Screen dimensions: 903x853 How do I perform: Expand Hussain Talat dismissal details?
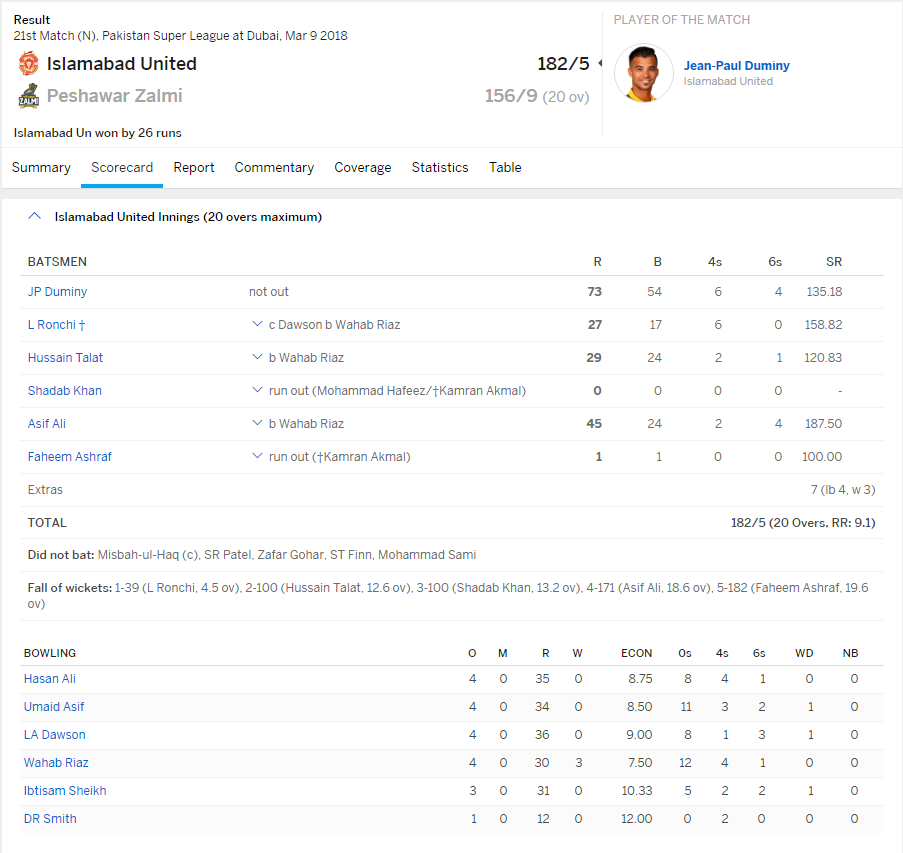pyautogui.click(x=257, y=358)
